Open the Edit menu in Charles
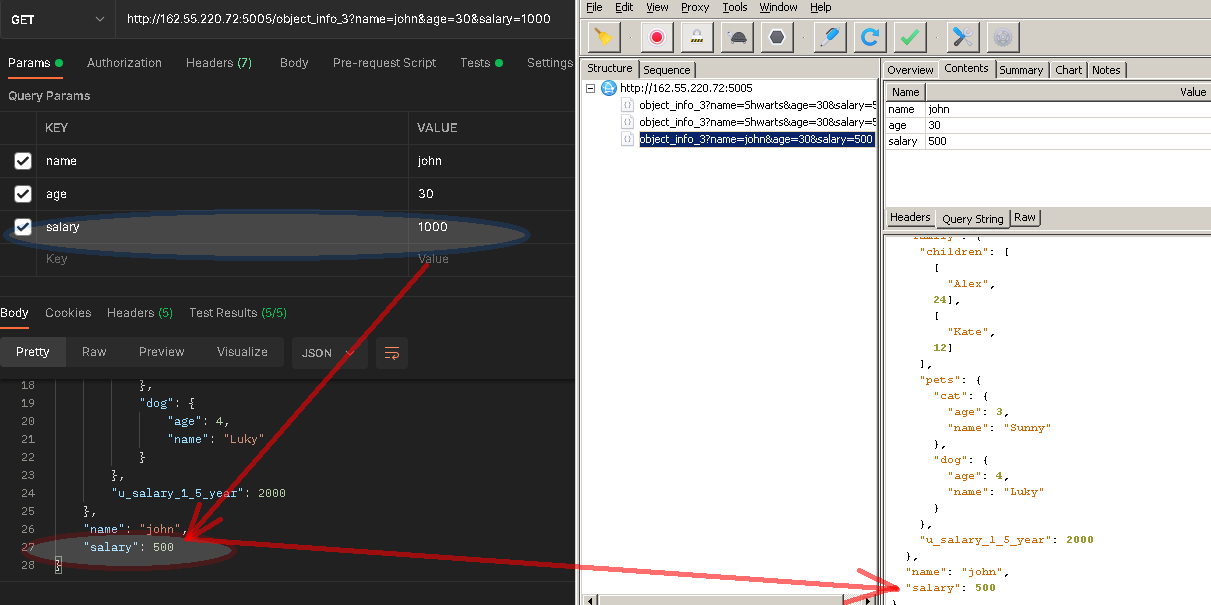1211x605 pixels. [x=625, y=7]
